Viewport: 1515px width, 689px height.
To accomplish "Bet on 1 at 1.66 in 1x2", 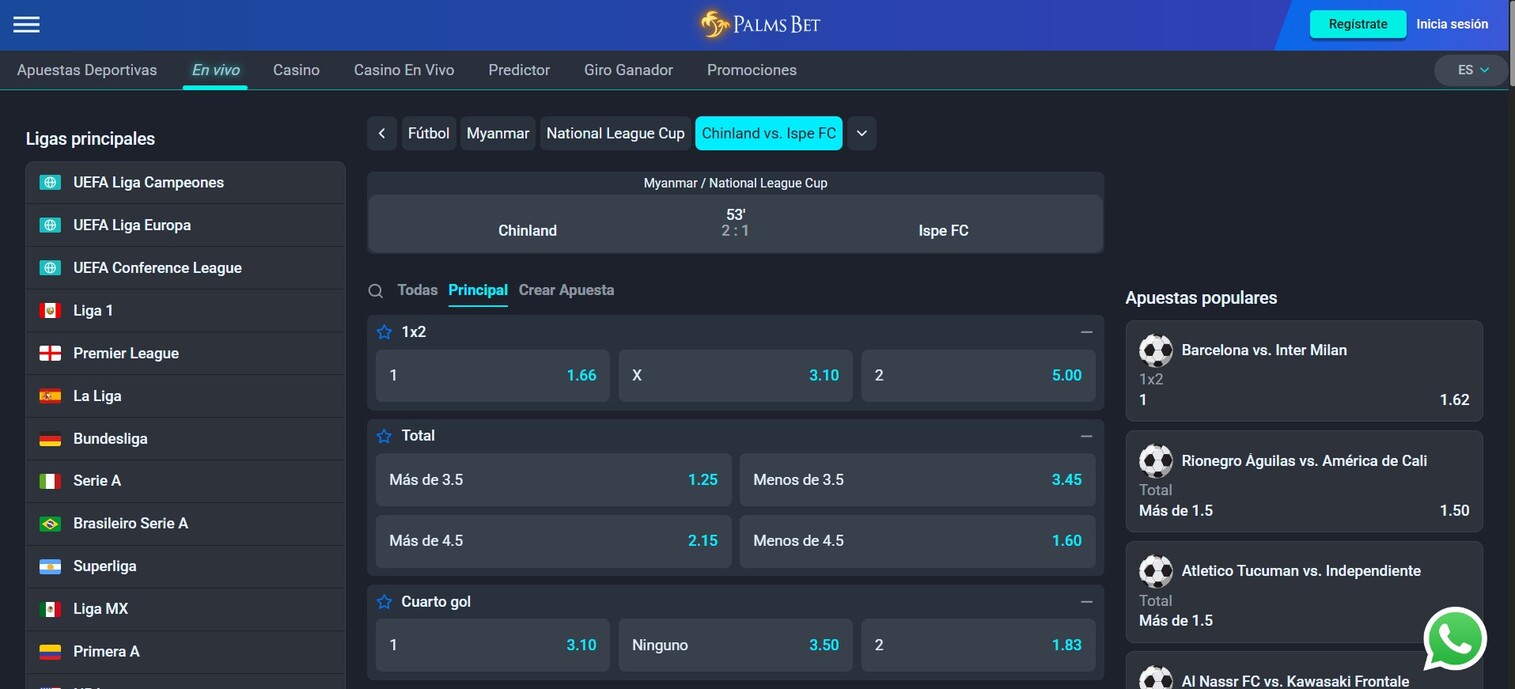I will tap(493, 376).
